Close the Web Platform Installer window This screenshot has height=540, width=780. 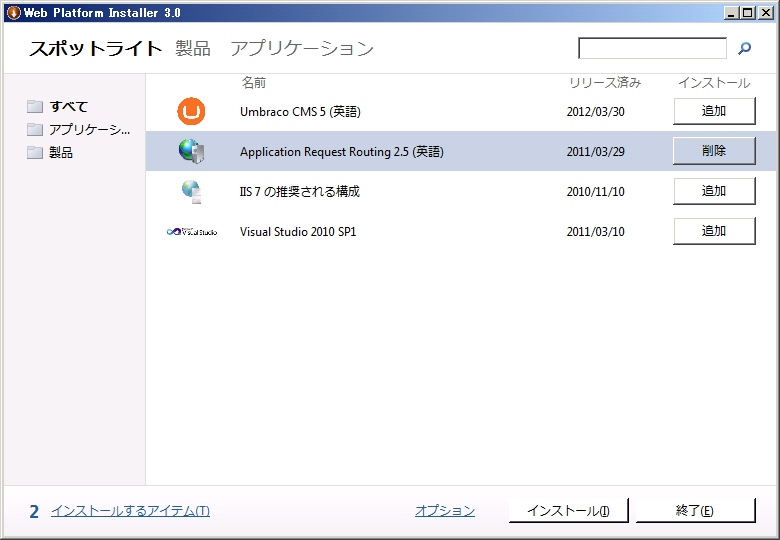(x=766, y=13)
